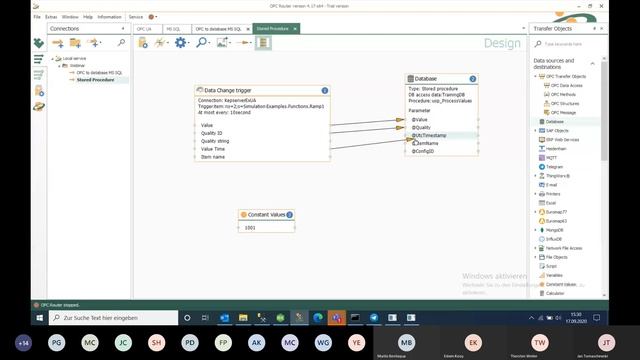Click the add connection arrow icon

[x=58, y=42]
